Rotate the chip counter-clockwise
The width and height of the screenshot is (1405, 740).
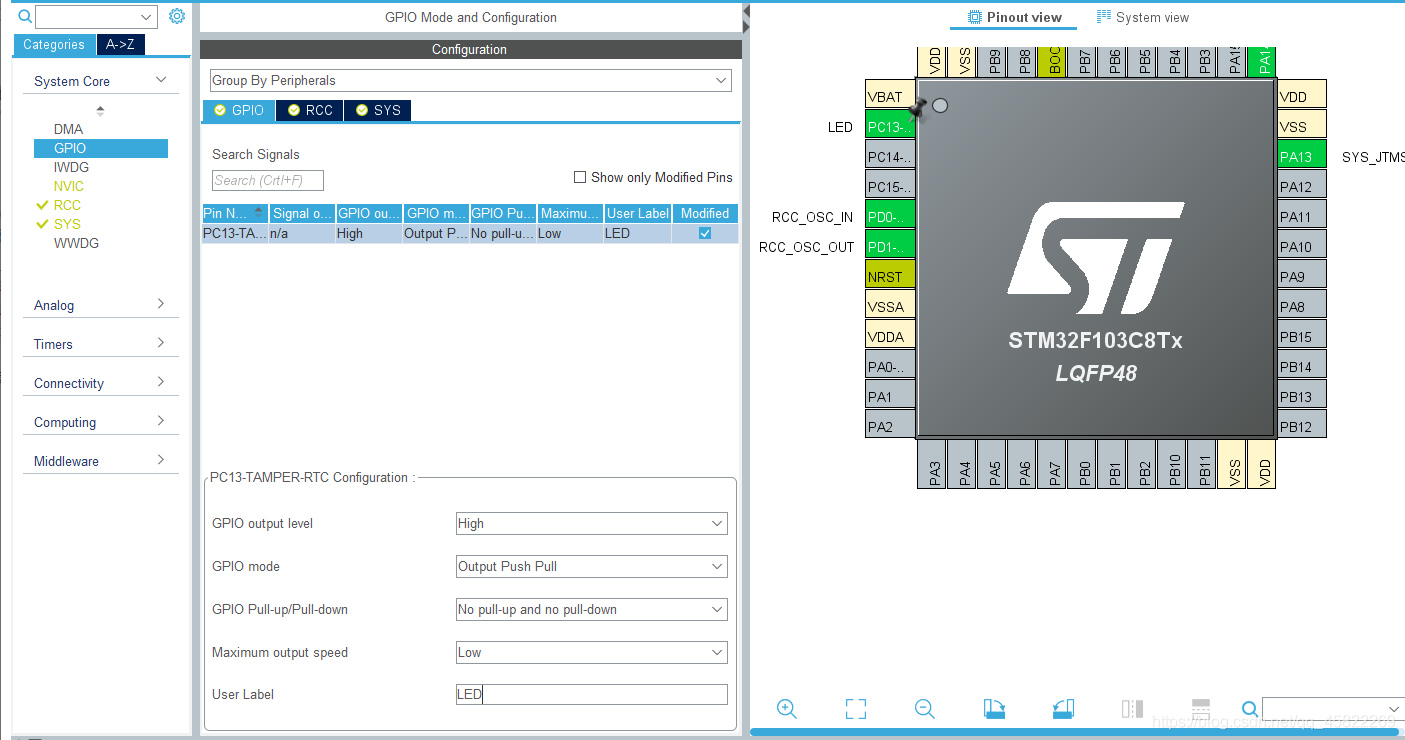[x=1063, y=709]
